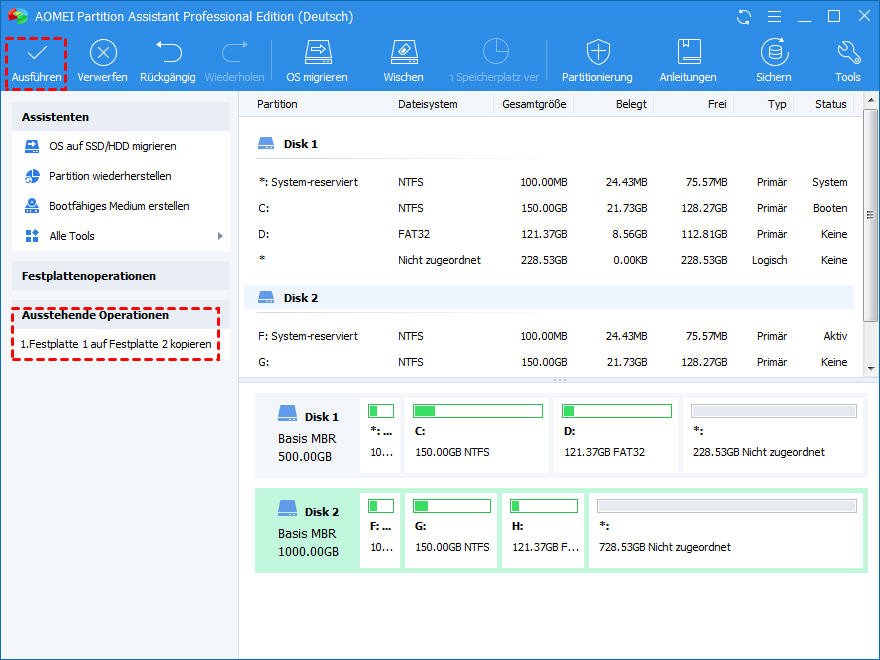
Task: Select F: partition block on Disk 2
Action: pyautogui.click(x=381, y=530)
